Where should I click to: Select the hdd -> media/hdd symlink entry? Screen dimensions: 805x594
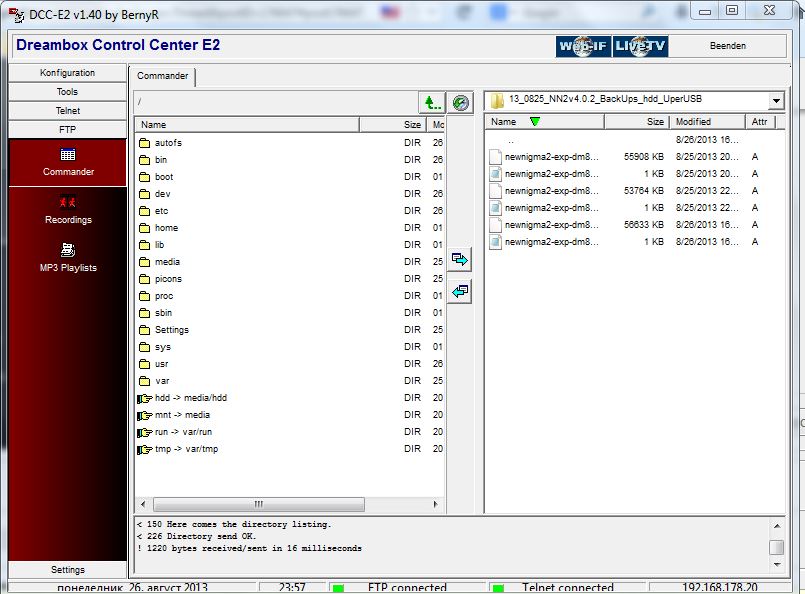(190, 398)
